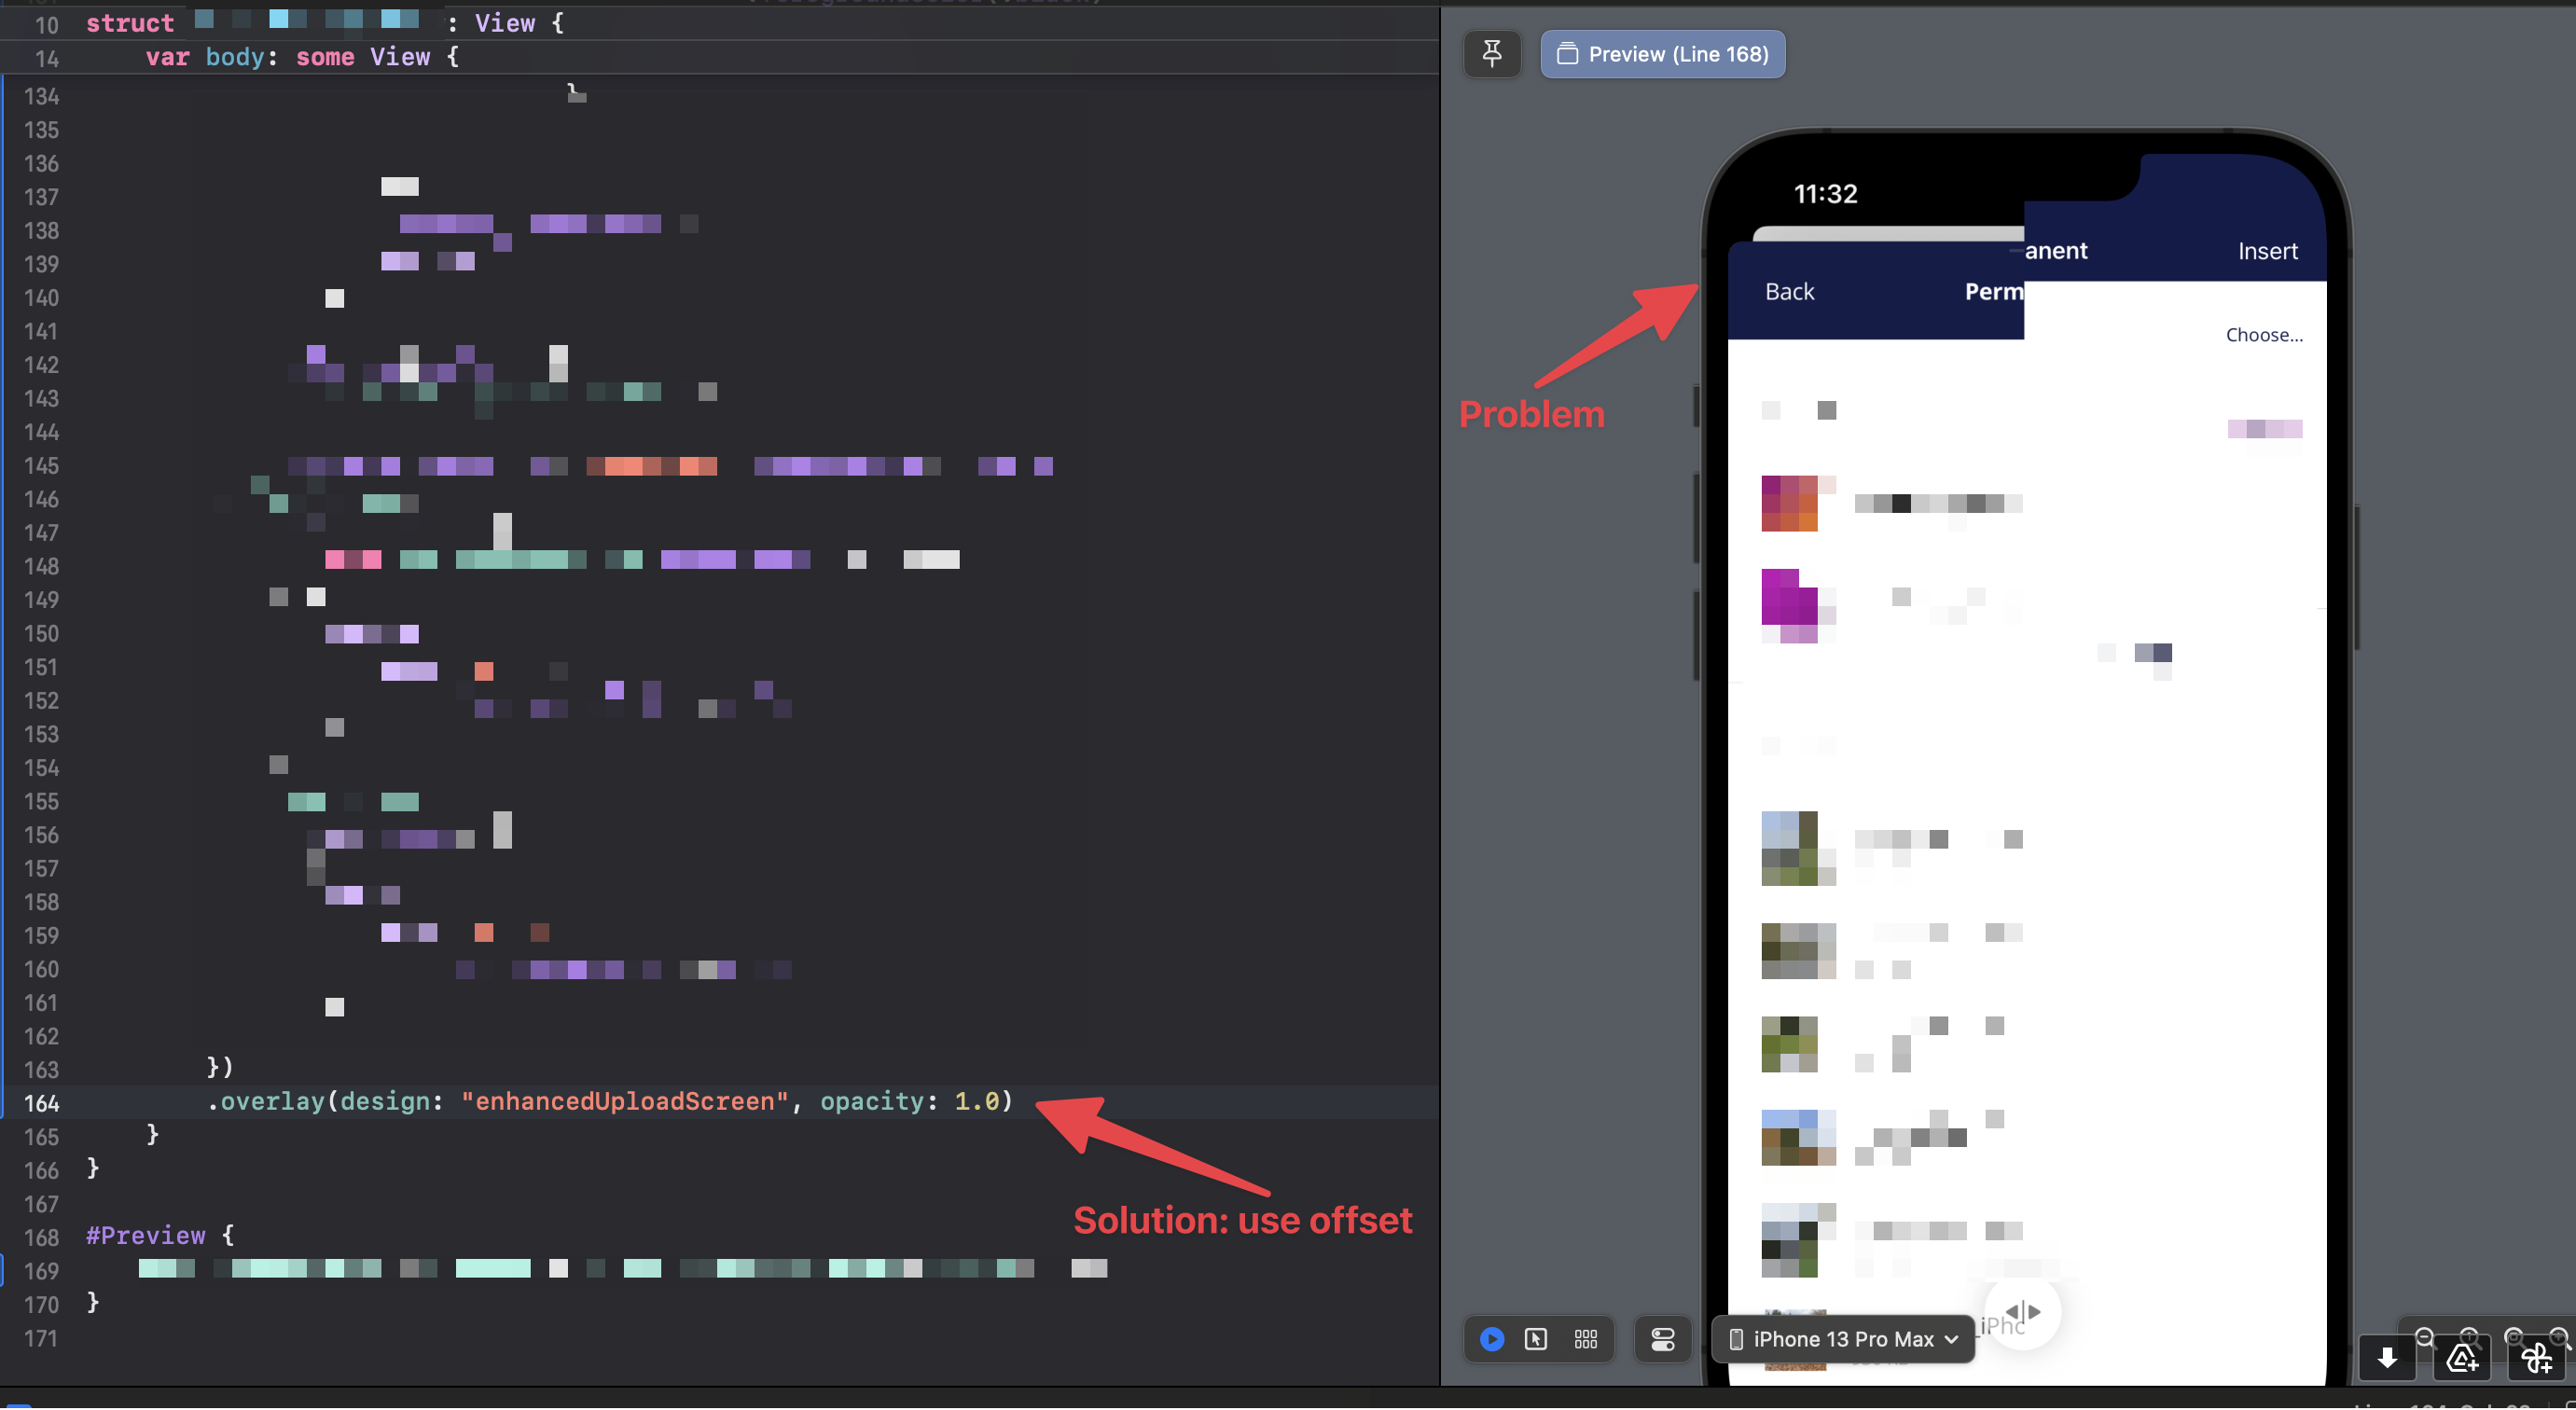This screenshot has width=2576, height=1410.
Task: Pin the preview with the pushpin icon
Action: click(x=1491, y=54)
